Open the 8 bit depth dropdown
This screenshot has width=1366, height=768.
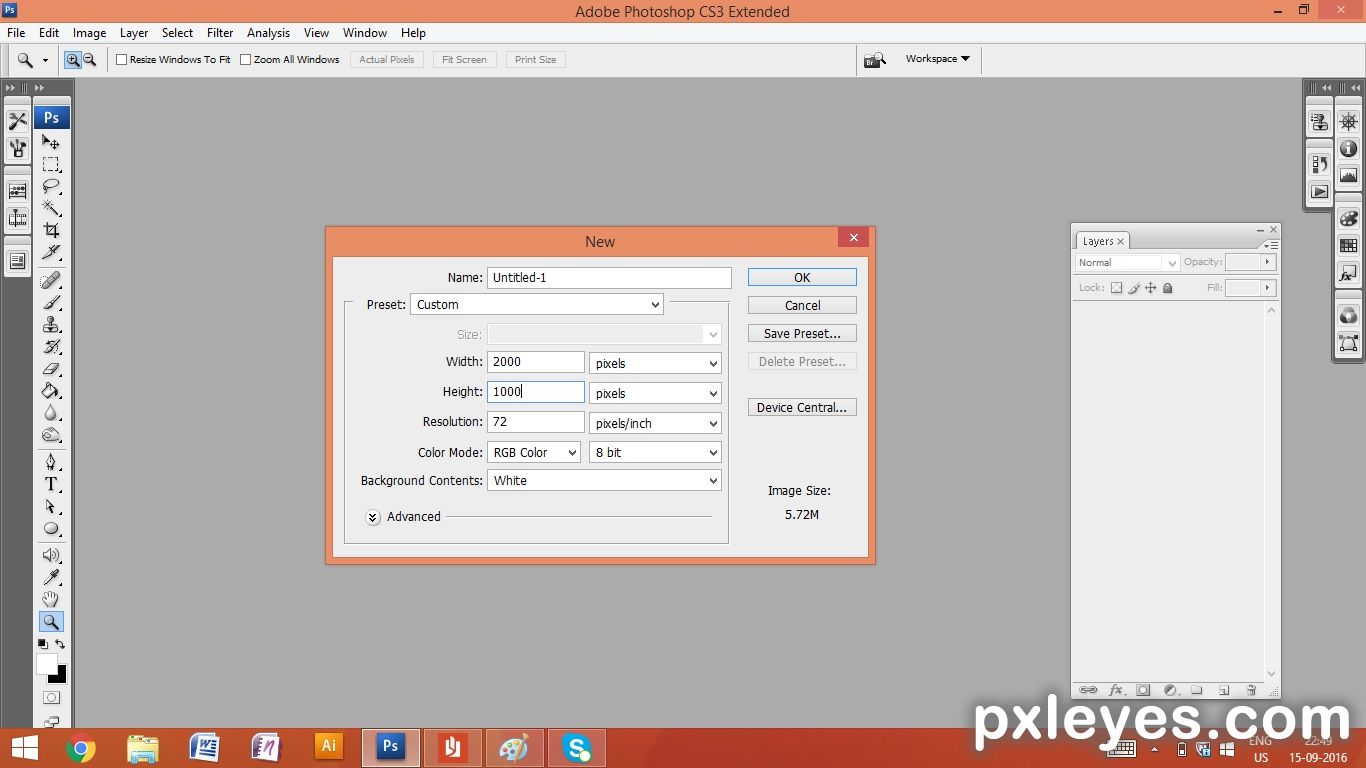coord(655,452)
